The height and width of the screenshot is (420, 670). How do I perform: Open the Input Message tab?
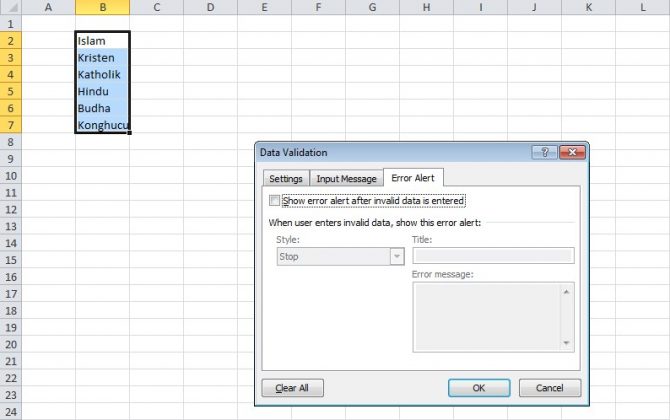(346, 179)
